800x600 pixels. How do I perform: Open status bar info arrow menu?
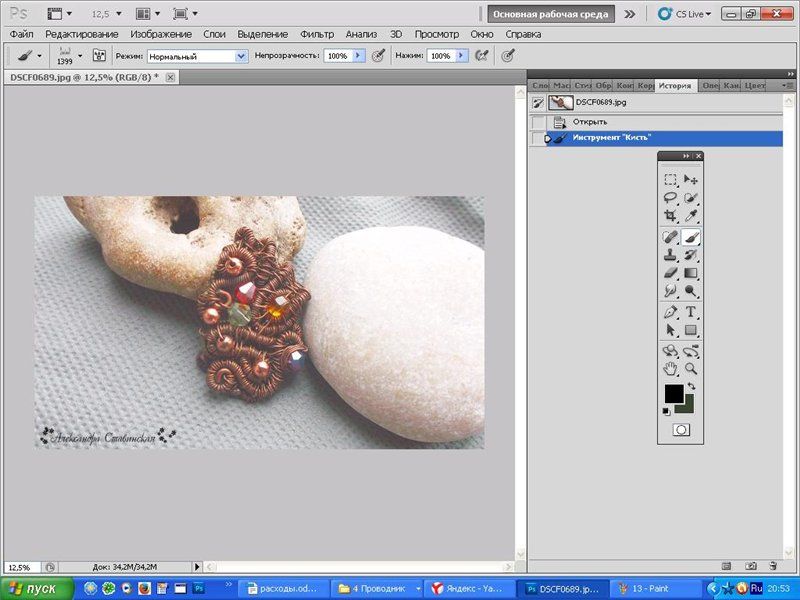(197, 566)
